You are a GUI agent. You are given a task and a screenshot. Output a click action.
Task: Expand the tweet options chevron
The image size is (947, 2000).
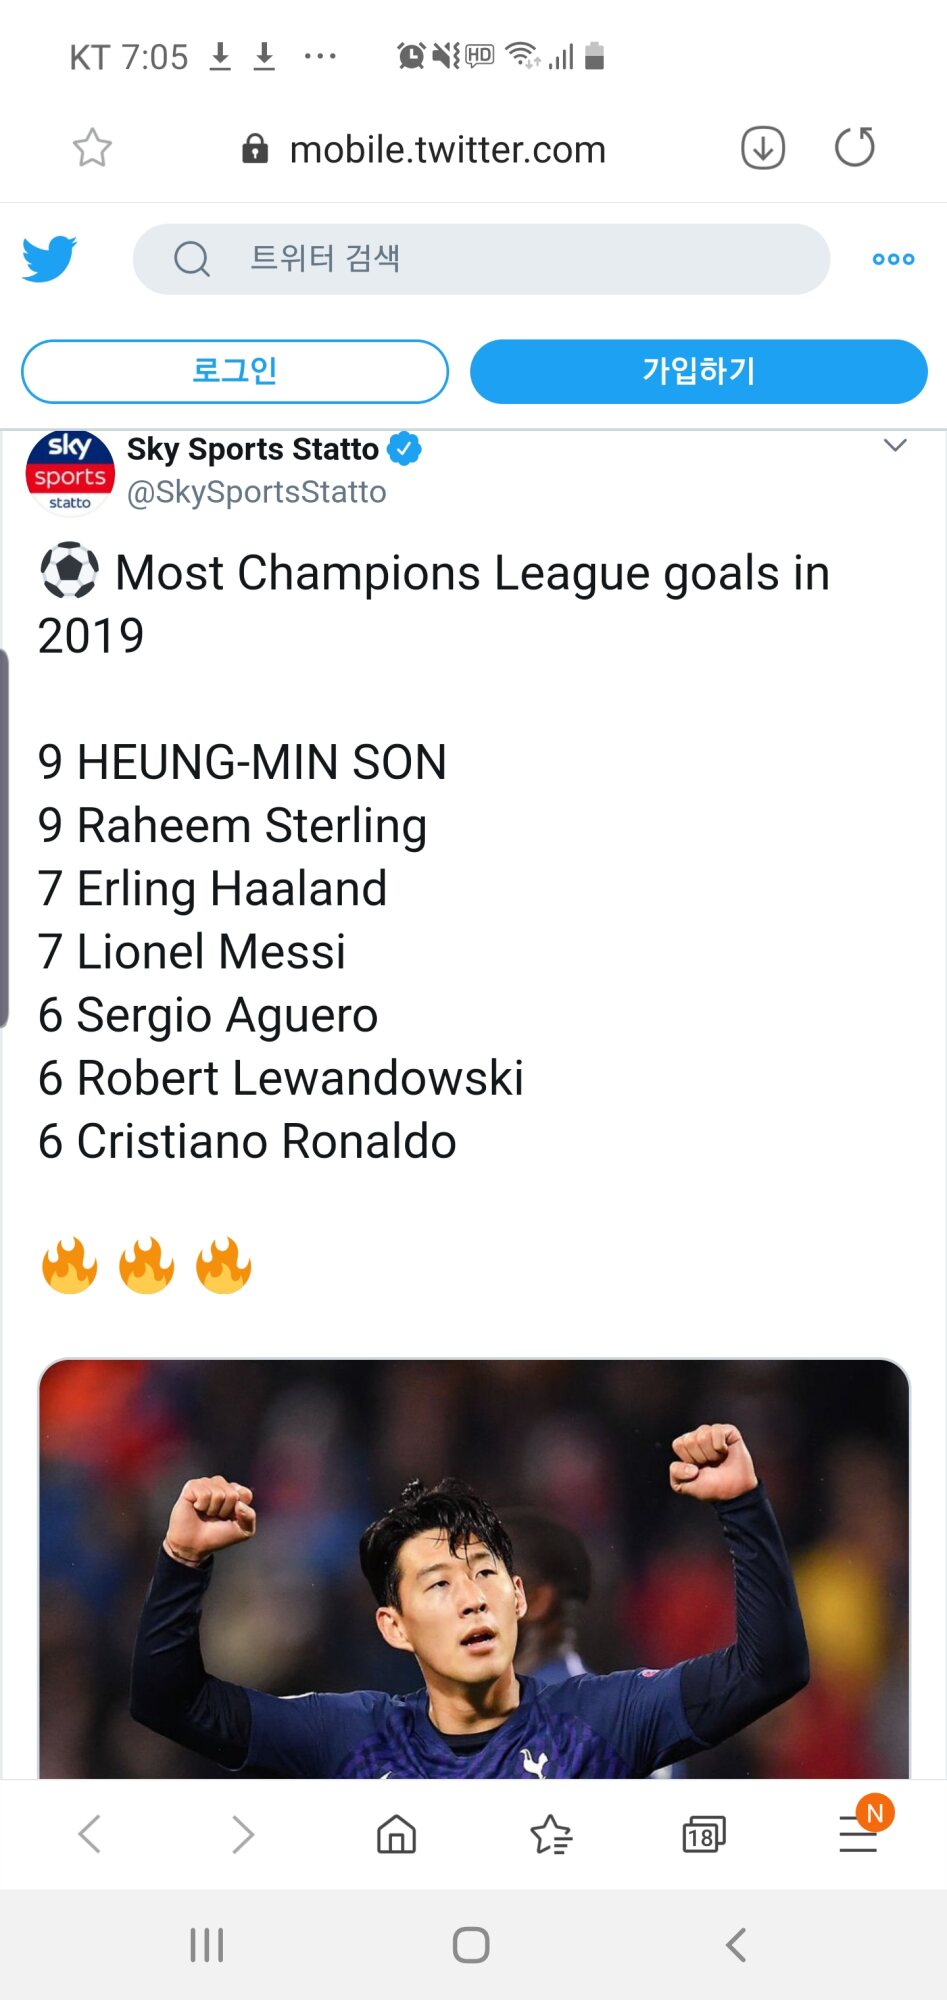pyautogui.click(x=895, y=446)
